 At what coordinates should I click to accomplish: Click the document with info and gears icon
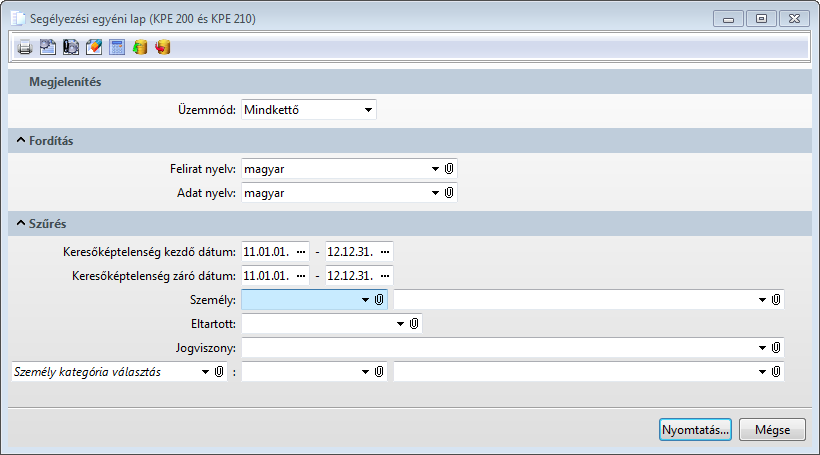tap(71, 48)
